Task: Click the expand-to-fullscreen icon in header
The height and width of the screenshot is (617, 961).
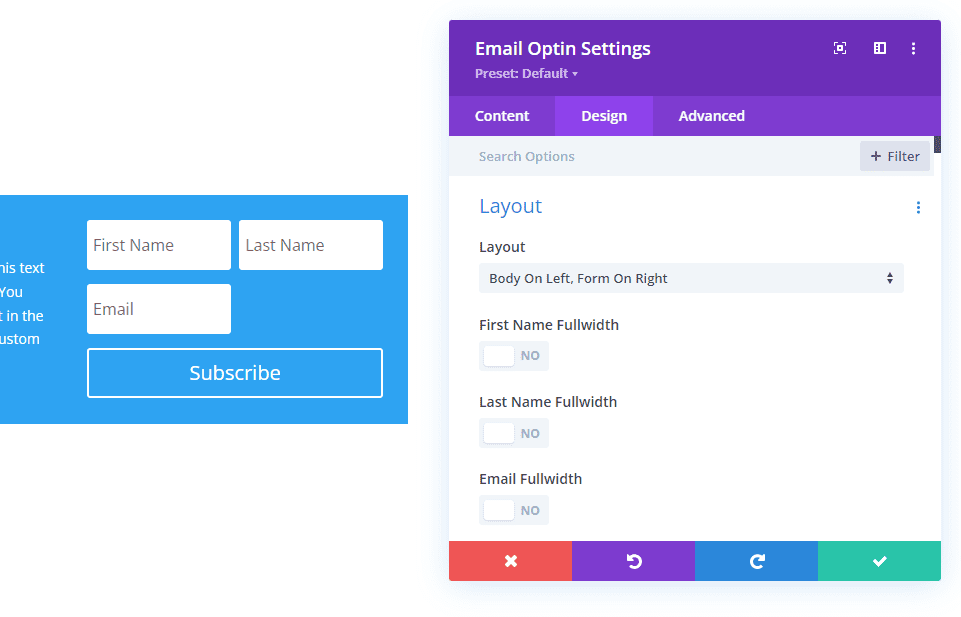Action: pos(840,48)
